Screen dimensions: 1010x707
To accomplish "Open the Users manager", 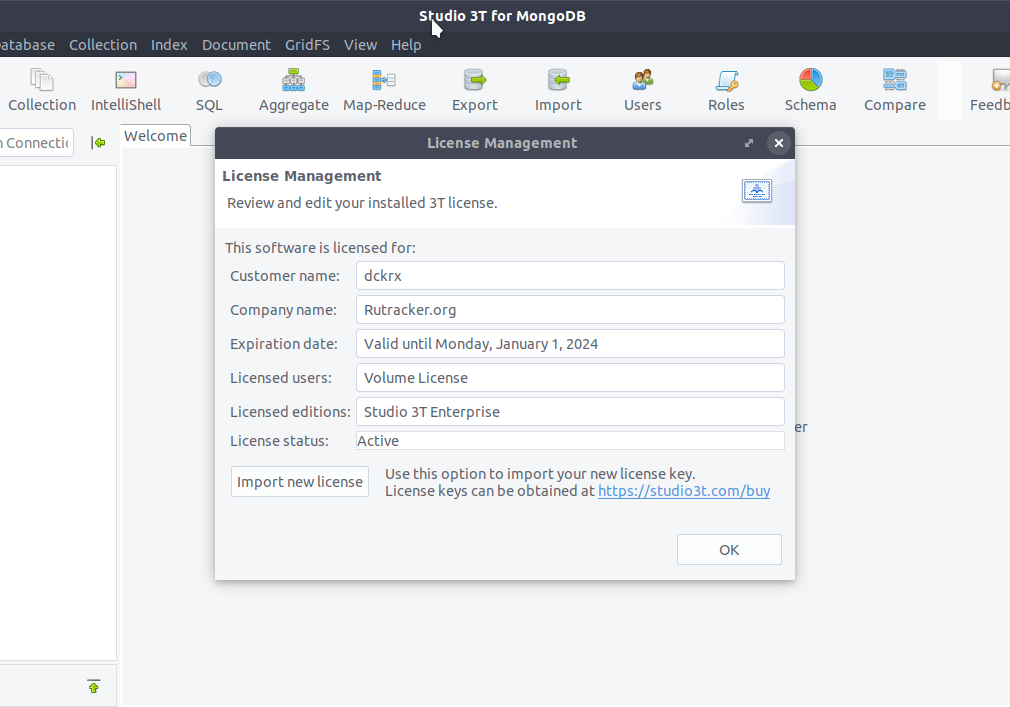I will click(642, 90).
